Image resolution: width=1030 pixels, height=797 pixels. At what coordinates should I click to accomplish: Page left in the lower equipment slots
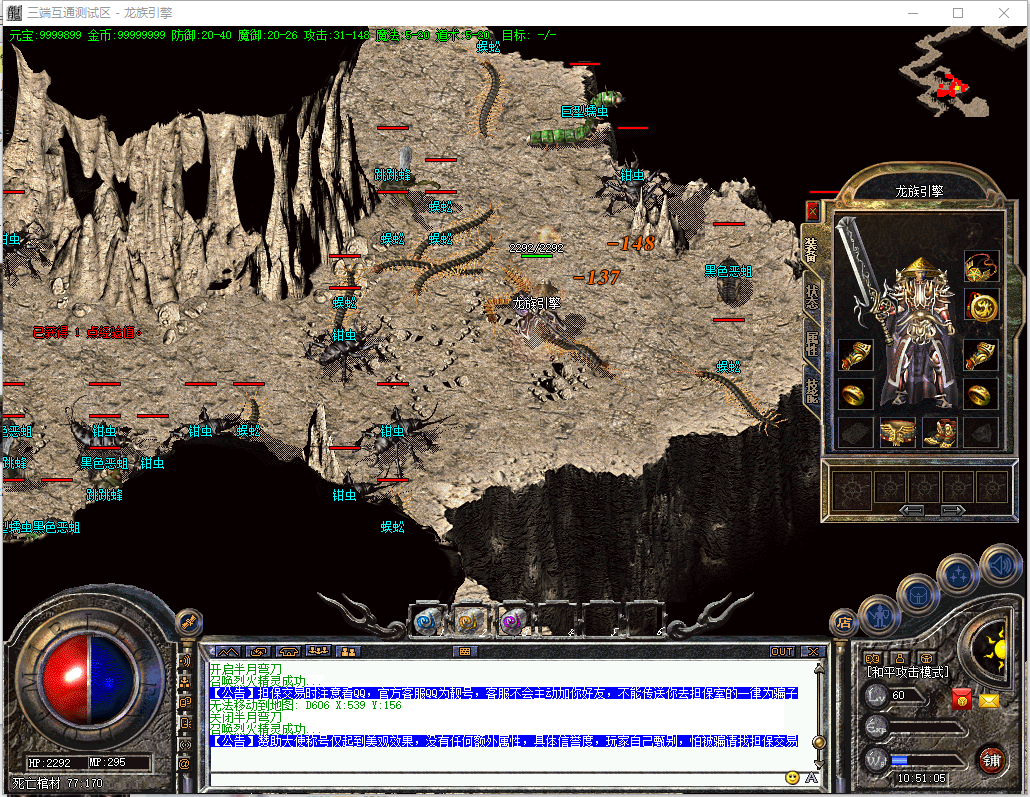(x=912, y=511)
